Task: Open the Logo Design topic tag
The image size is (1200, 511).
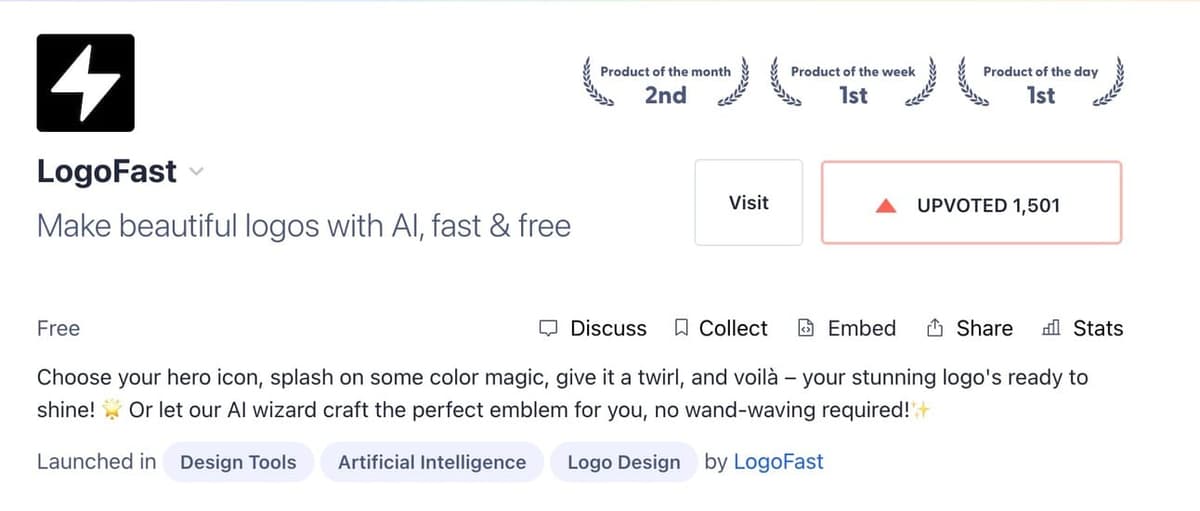Action: tap(623, 462)
